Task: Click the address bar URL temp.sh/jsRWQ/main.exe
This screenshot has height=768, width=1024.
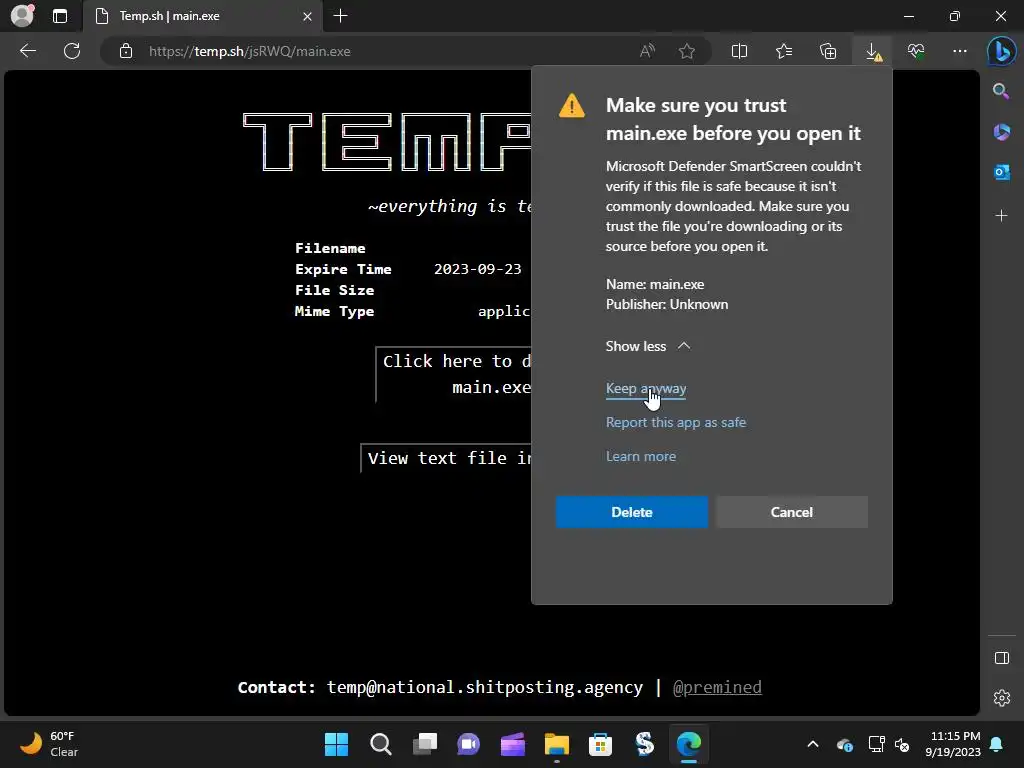Action: tap(249, 51)
